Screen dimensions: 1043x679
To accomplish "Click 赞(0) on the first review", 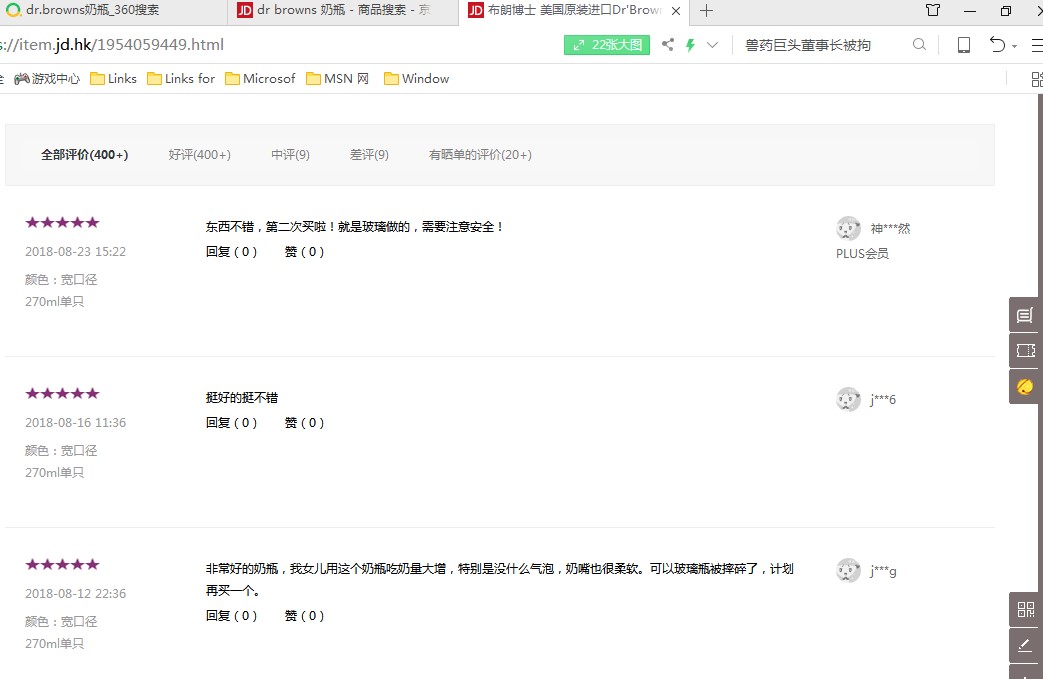I will [x=304, y=252].
